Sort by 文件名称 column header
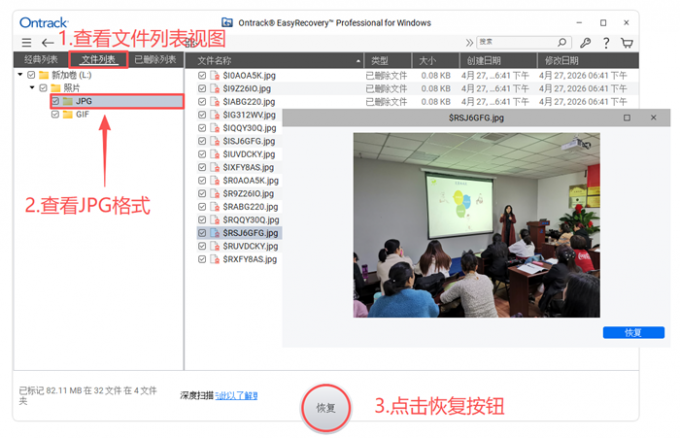Screen dimensions: 680x438 coord(275,61)
